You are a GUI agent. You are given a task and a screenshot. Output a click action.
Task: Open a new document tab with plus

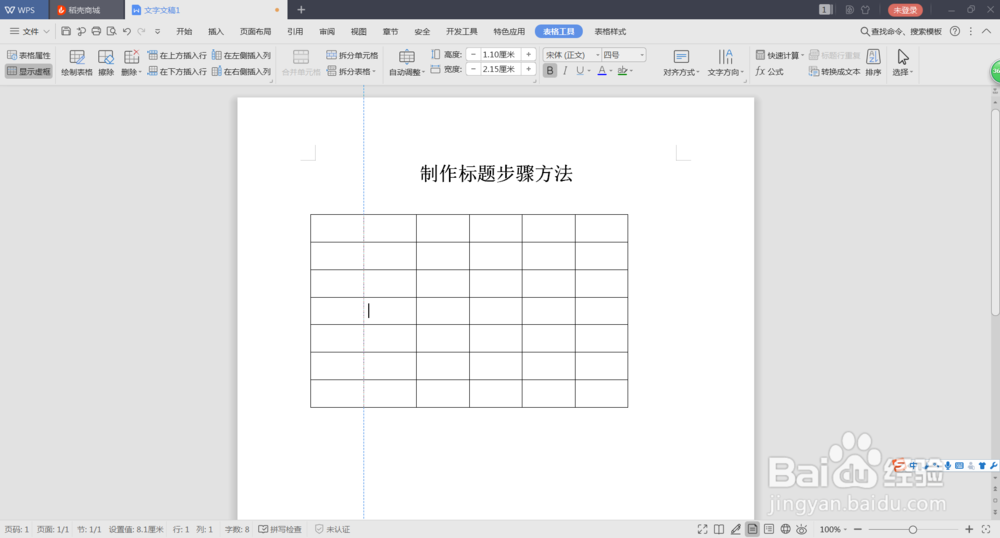click(x=301, y=10)
